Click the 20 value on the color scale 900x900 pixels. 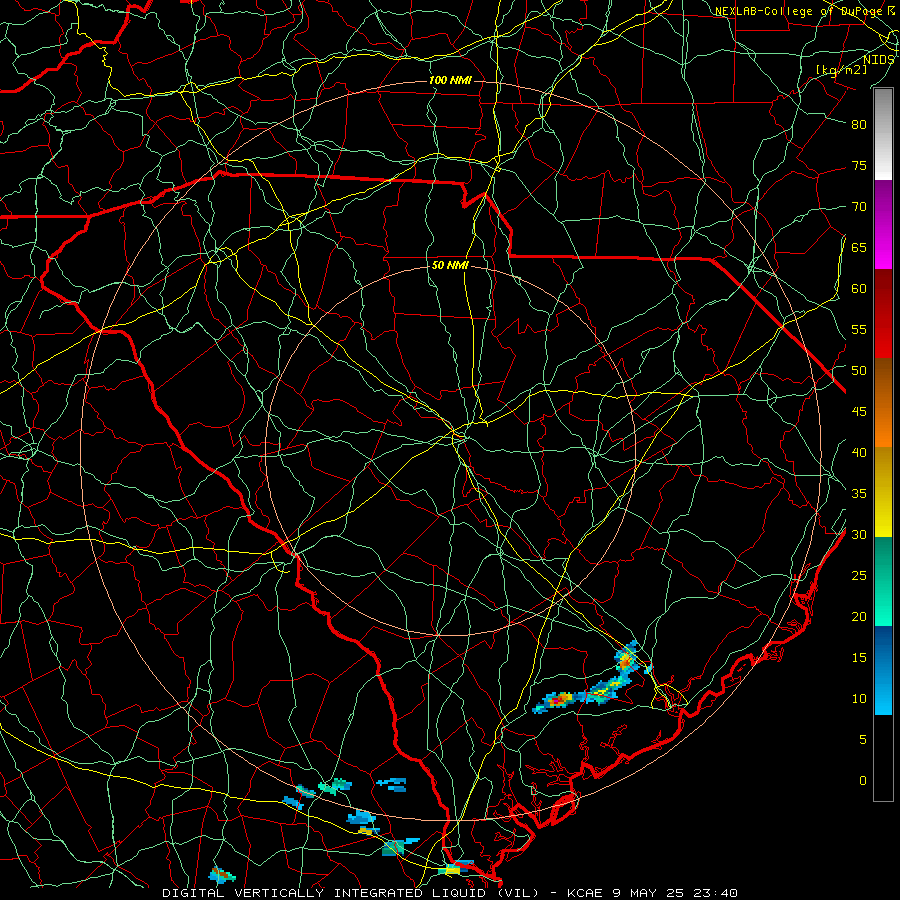[859, 617]
